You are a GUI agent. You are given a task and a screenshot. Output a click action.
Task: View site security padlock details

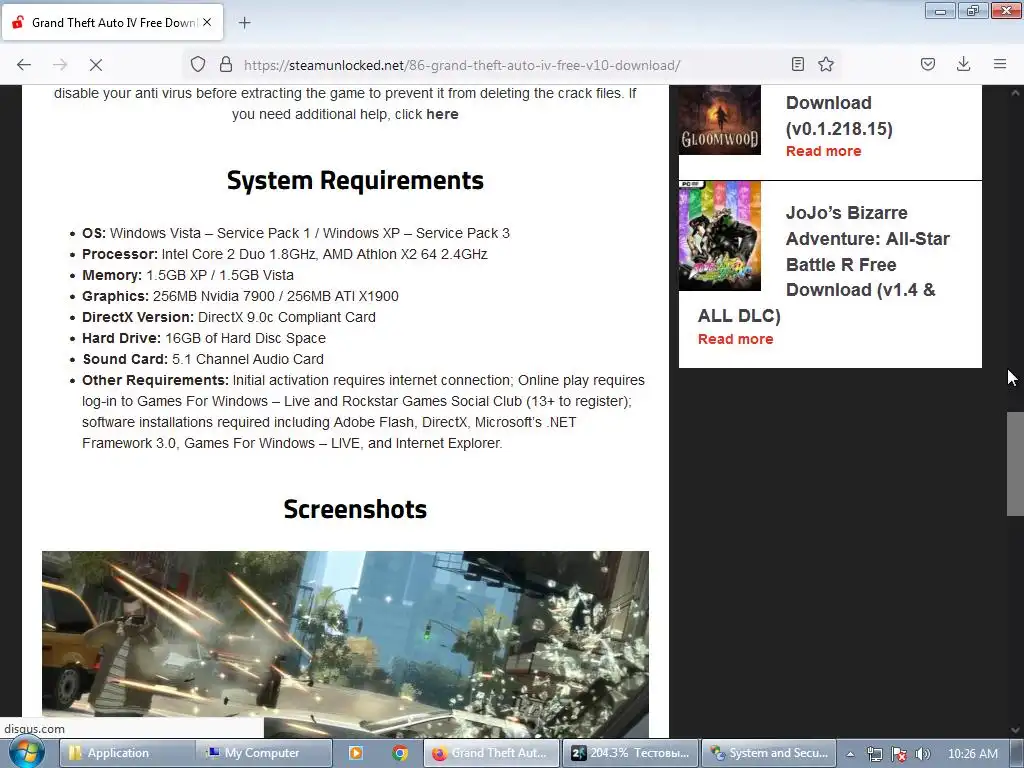pos(226,65)
